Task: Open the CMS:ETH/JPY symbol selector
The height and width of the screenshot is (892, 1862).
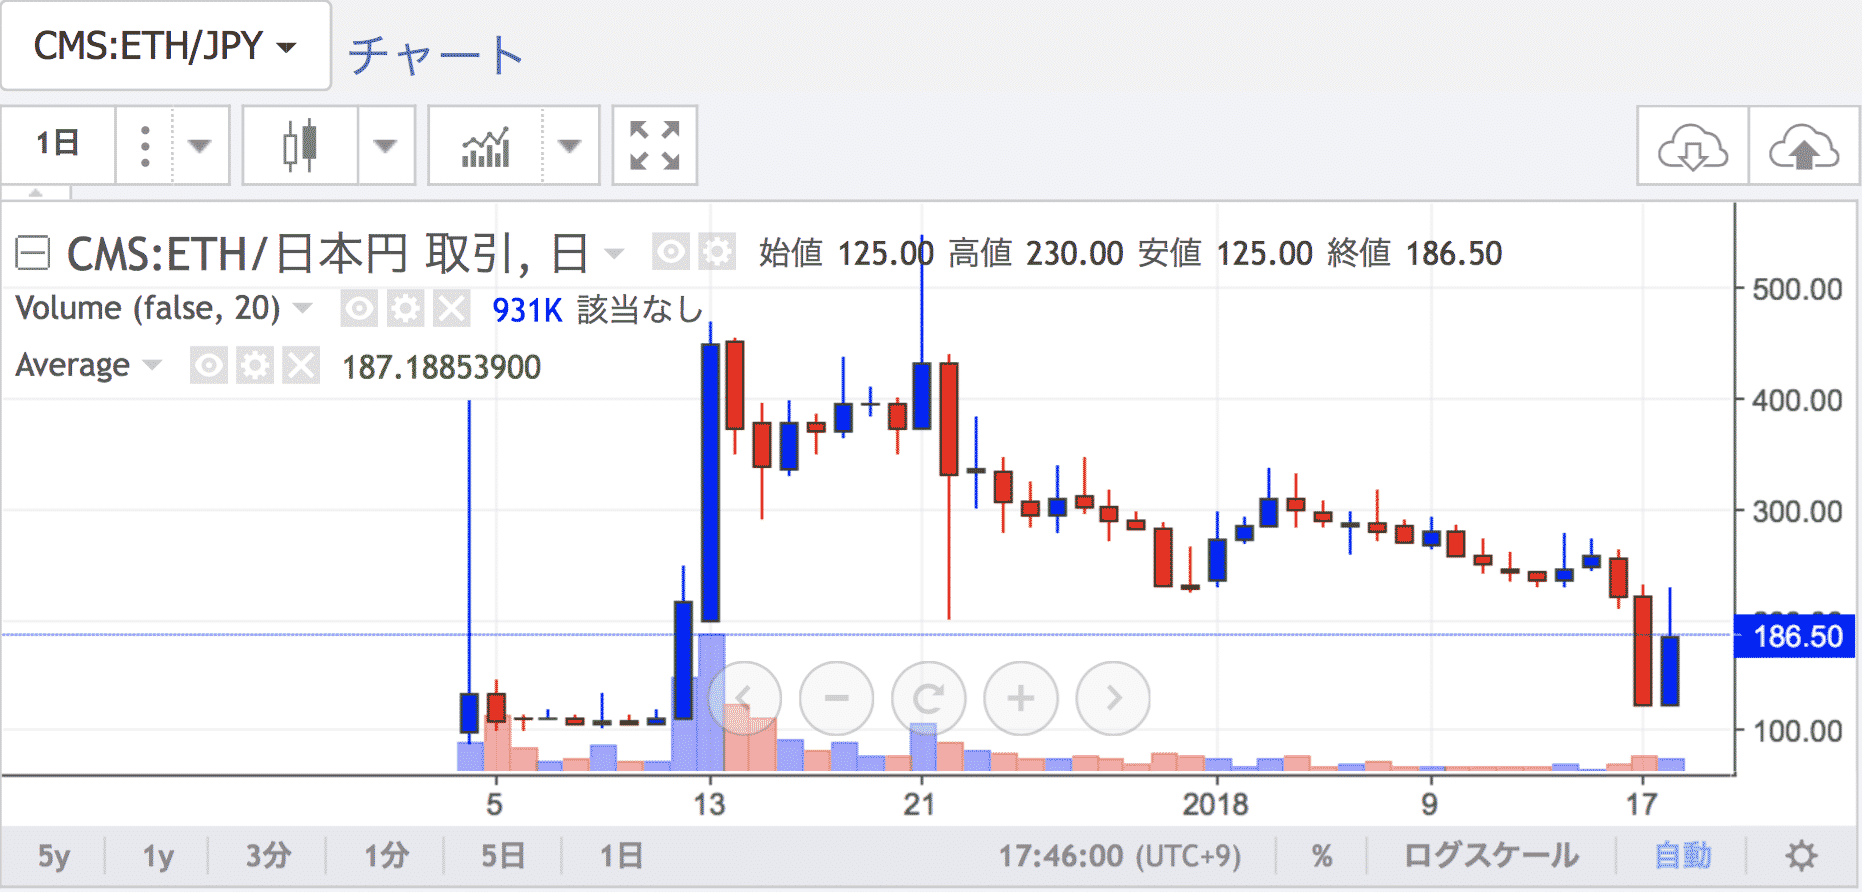Action: click(x=165, y=46)
